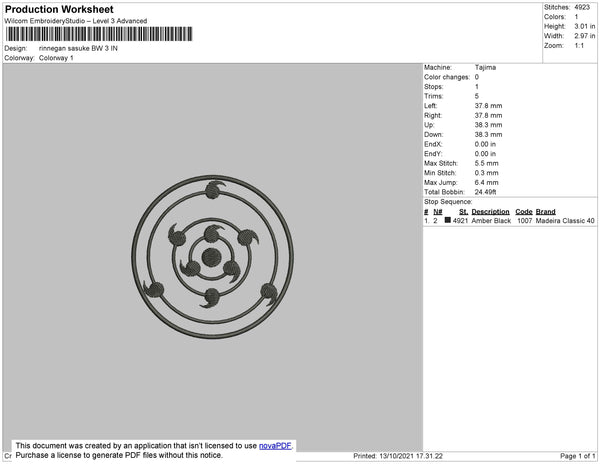Click the 'Color changes:' label
Viewport: 600px width, 464px height.
(x=447, y=77)
